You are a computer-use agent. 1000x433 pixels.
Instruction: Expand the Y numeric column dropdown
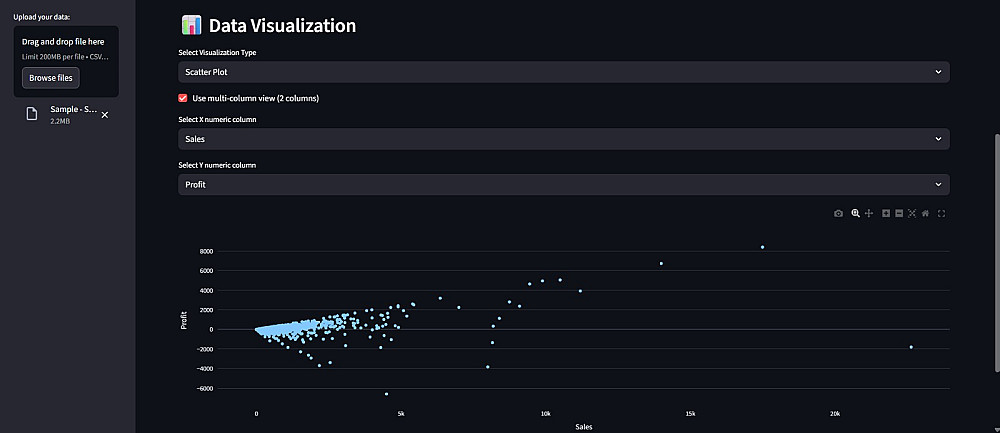563,185
